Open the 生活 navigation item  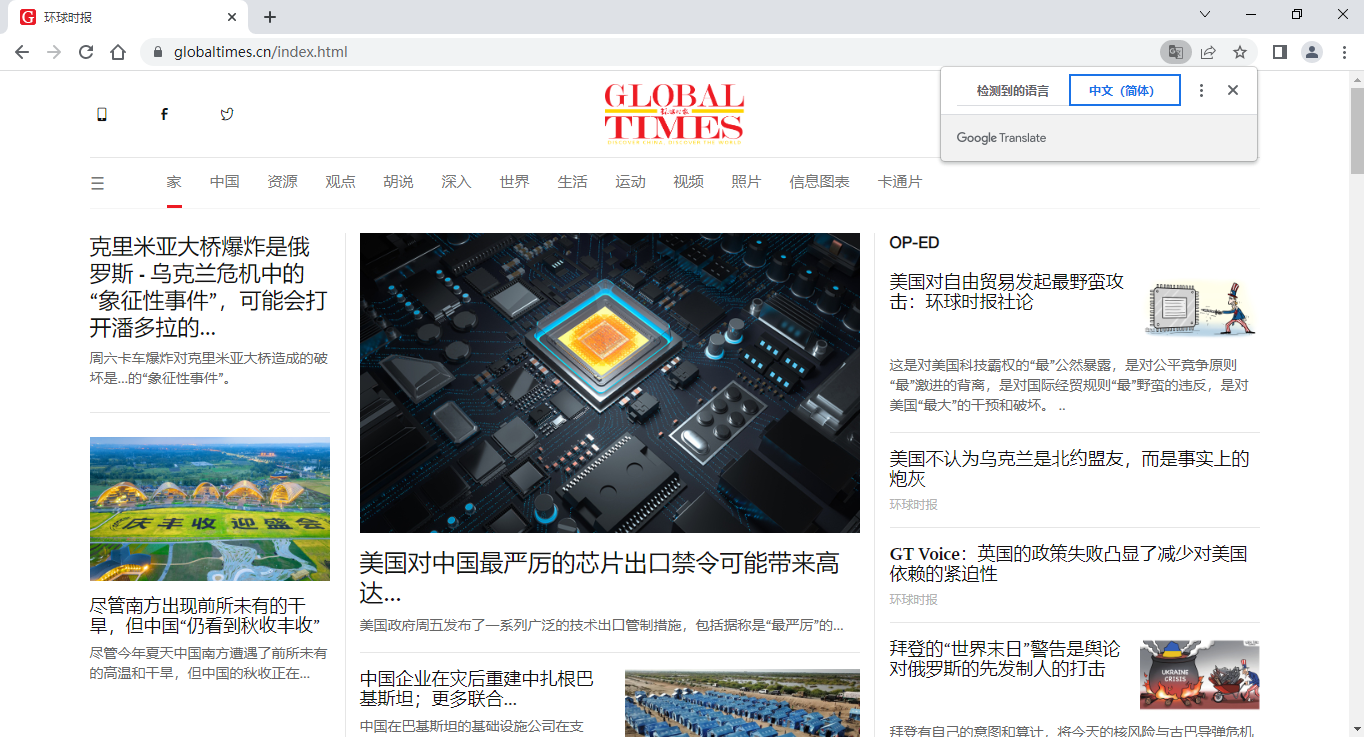coord(573,182)
